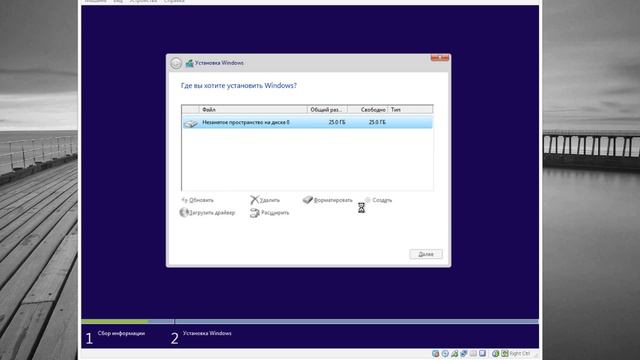The height and width of the screenshot is (360, 640).
Task: Click the Расширить extend partition link
Action: tap(269, 213)
